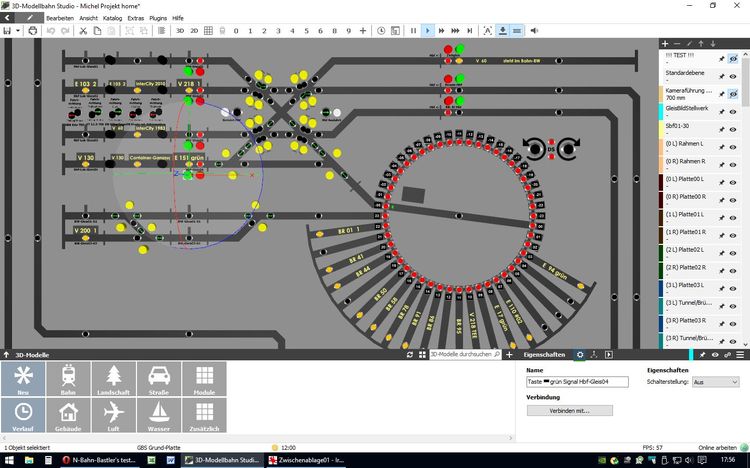Click the Save icon in the toolbar
This screenshot has height=468, width=750.
point(7,31)
